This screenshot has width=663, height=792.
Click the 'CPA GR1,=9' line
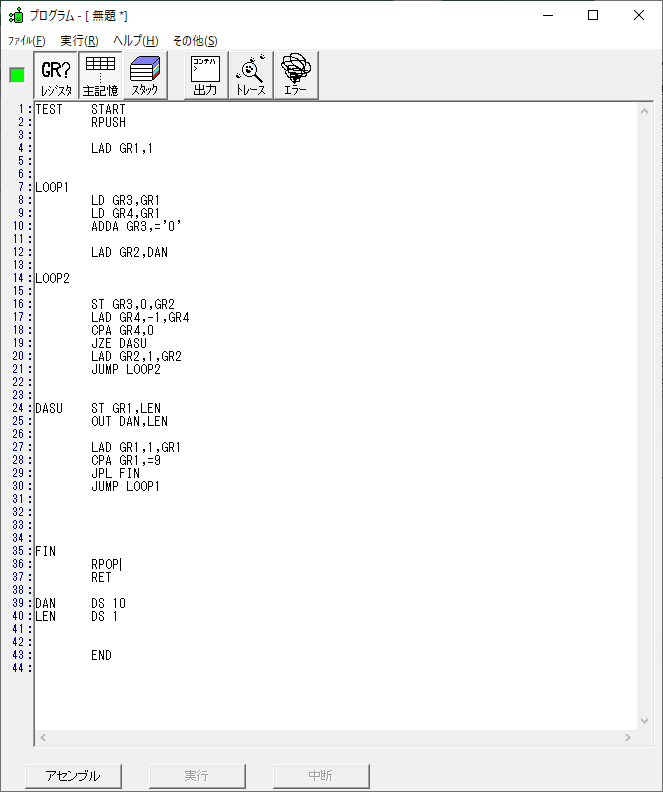(126, 461)
